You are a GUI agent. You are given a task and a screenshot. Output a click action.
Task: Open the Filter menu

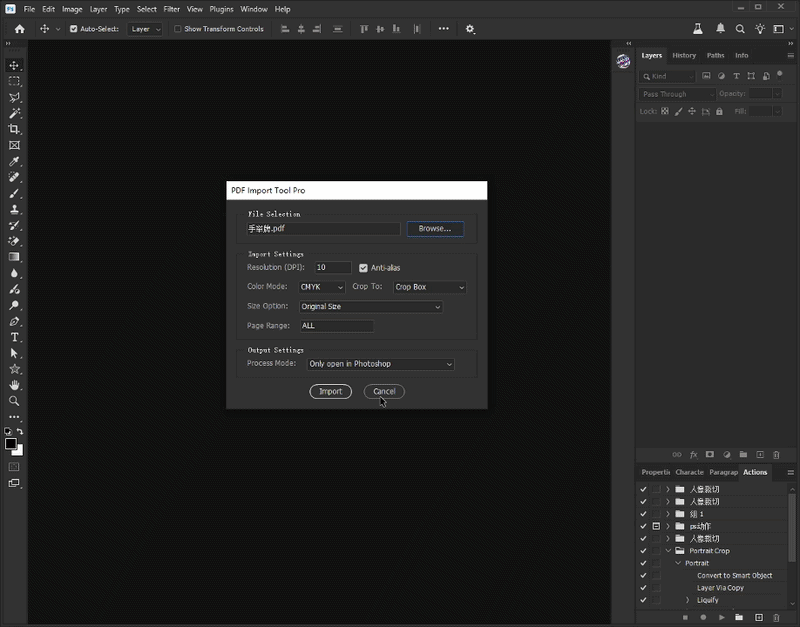pyautogui.click(x=171, y=9)
